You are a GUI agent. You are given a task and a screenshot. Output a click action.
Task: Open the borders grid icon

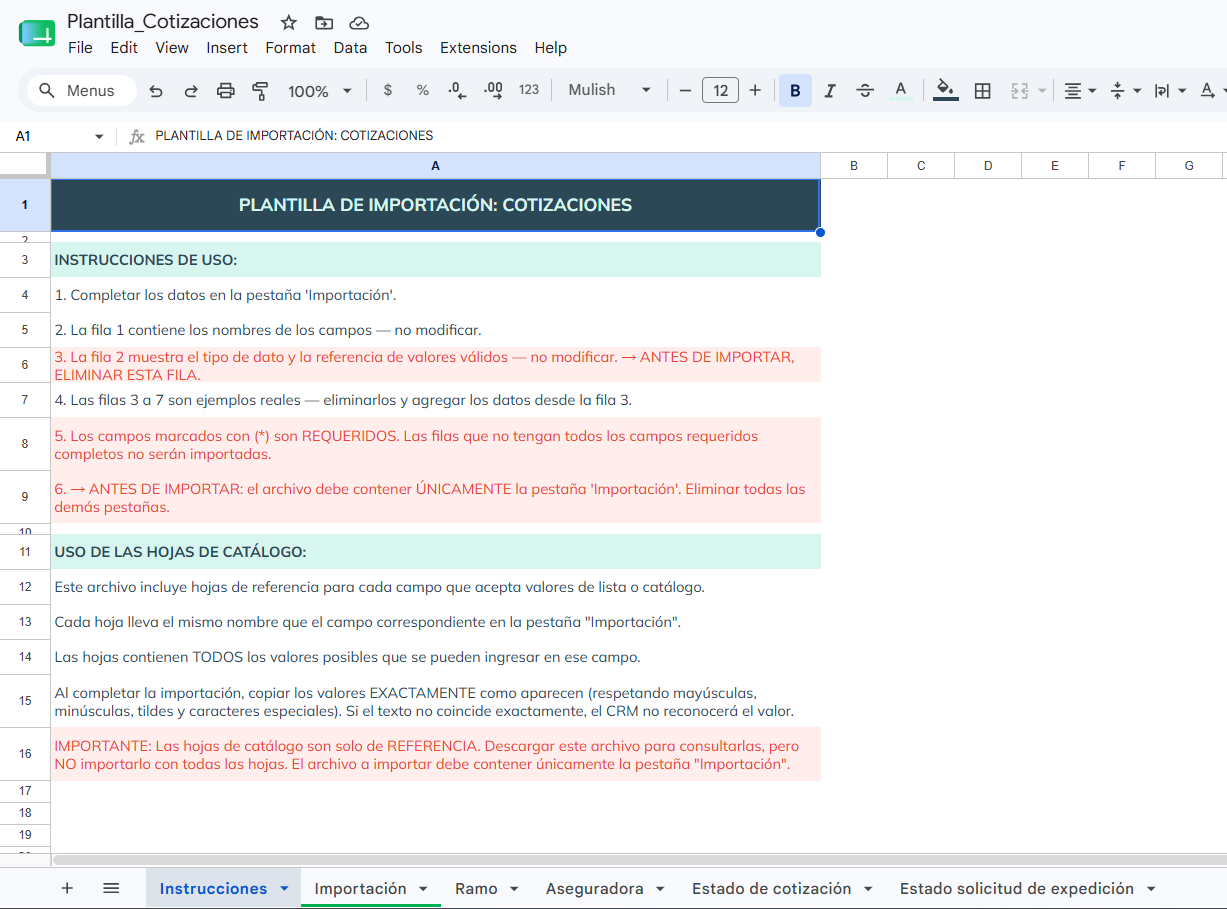click(982, 91)
